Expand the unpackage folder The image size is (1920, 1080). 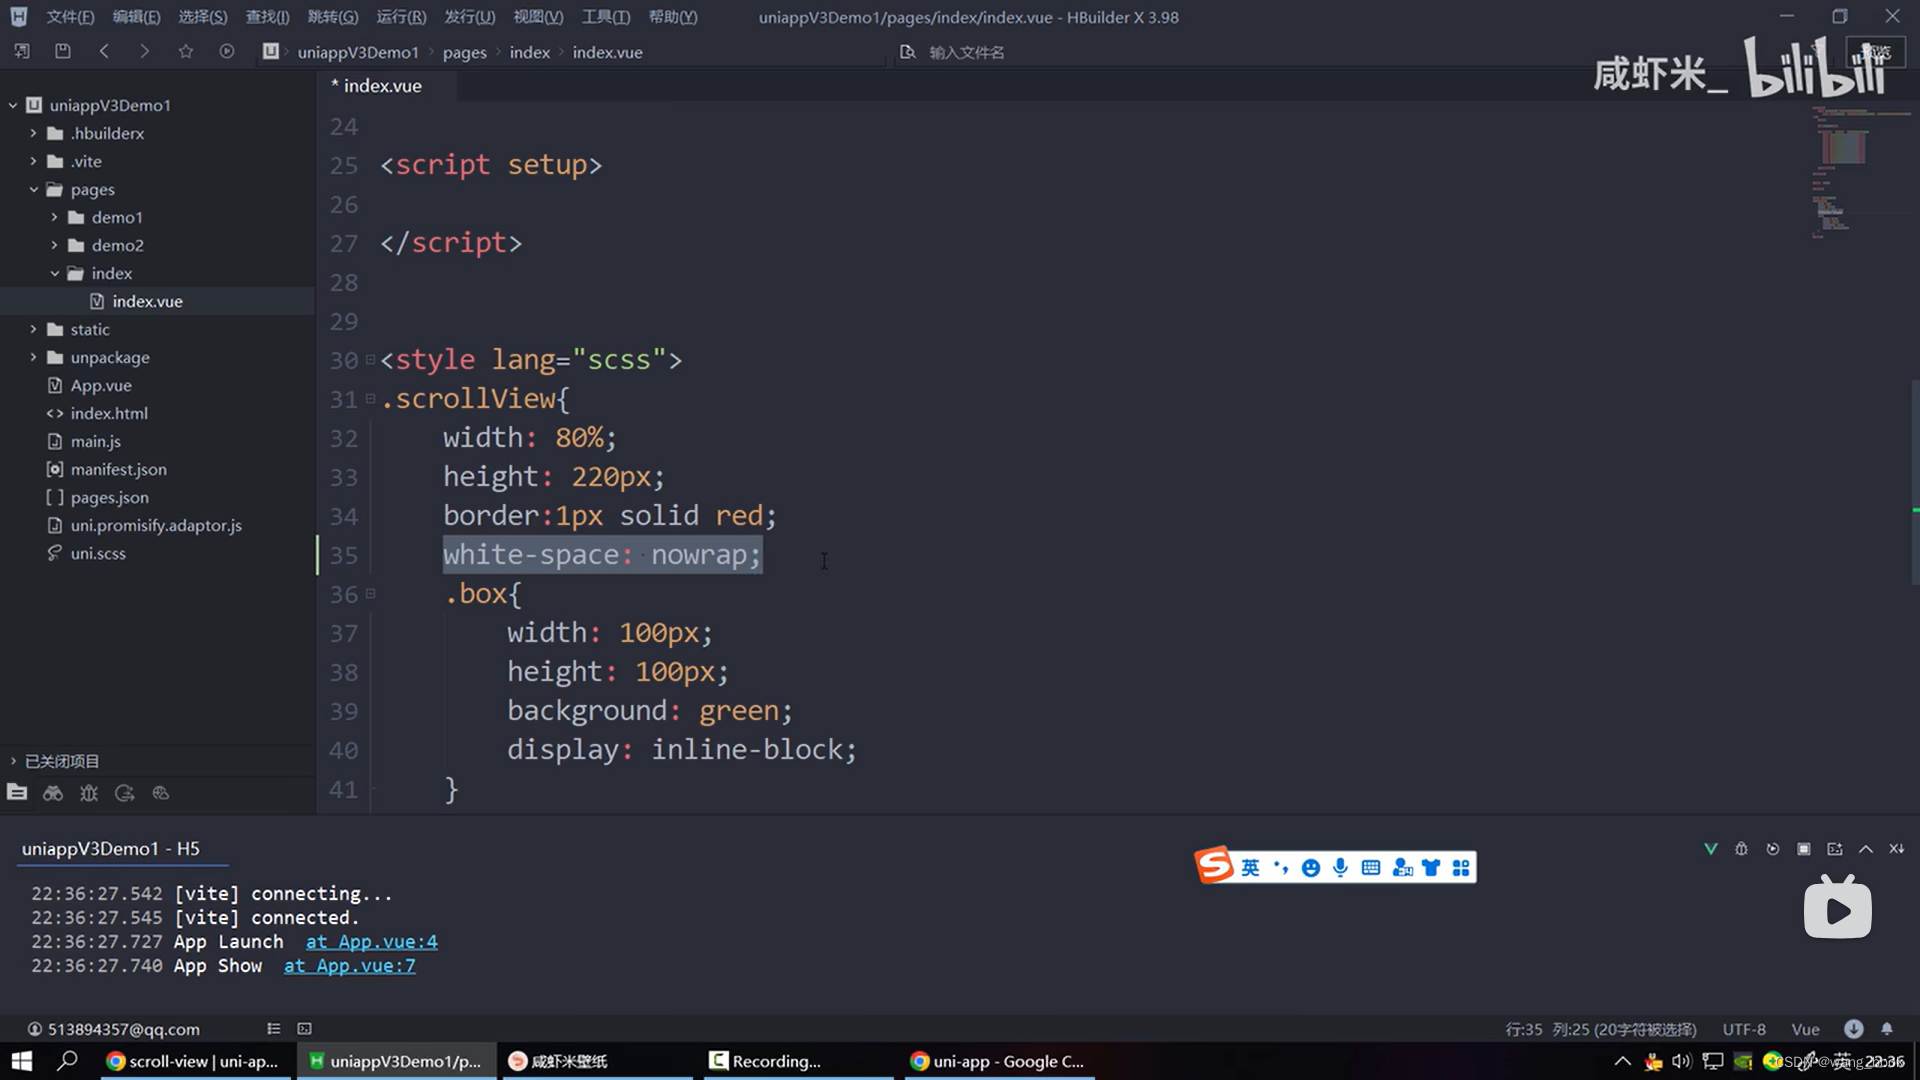[33, 357]
